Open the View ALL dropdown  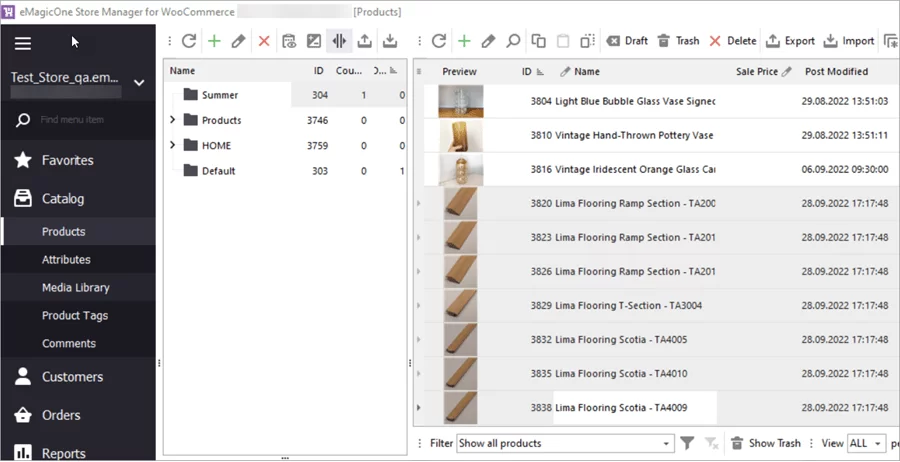pyautogui.click(x=866, y=443)
